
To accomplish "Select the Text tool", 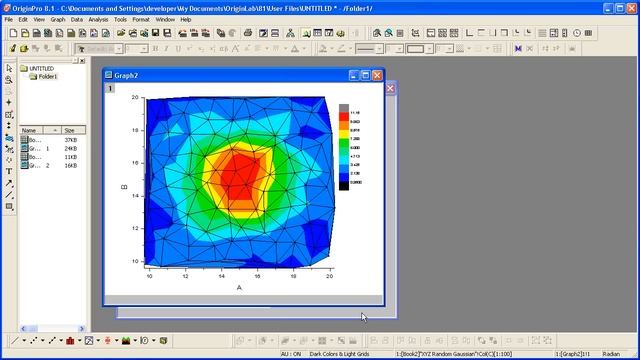I will click(x=9, y=171).
